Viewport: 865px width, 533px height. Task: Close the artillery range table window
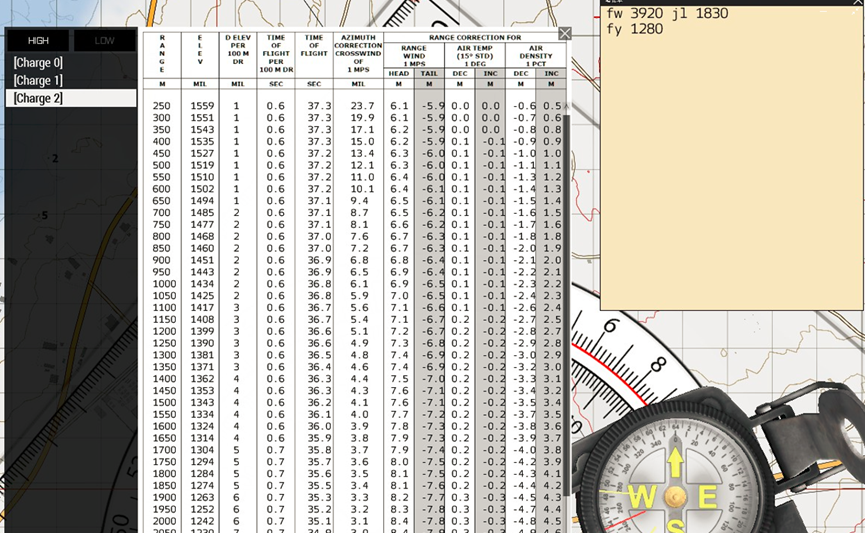point(565,34)
